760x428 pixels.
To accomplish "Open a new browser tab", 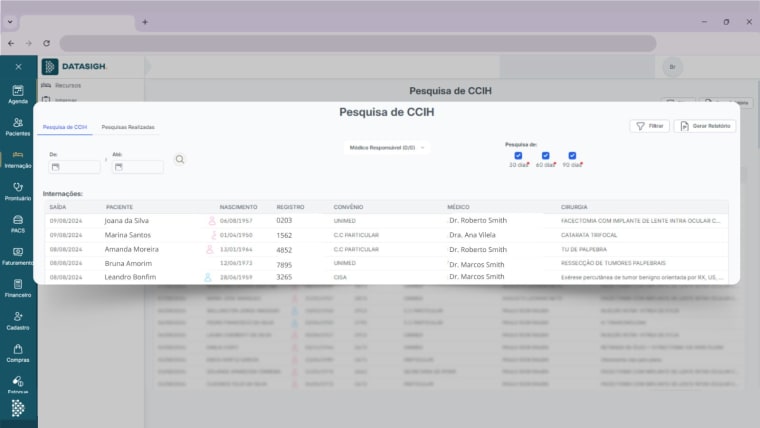I will pos(145,22).
